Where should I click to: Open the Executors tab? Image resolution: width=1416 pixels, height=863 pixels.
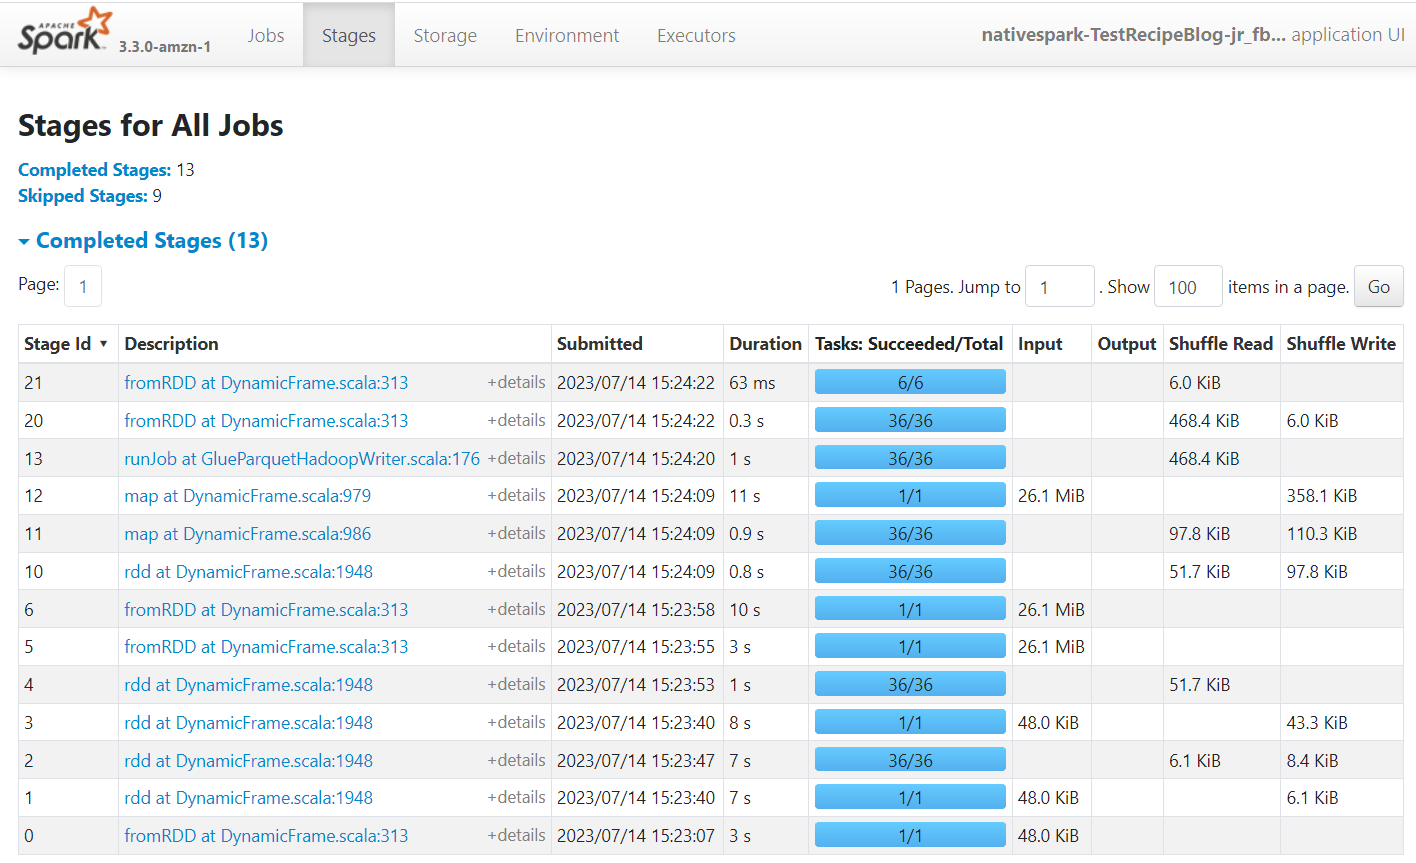[x=696, y=35]
